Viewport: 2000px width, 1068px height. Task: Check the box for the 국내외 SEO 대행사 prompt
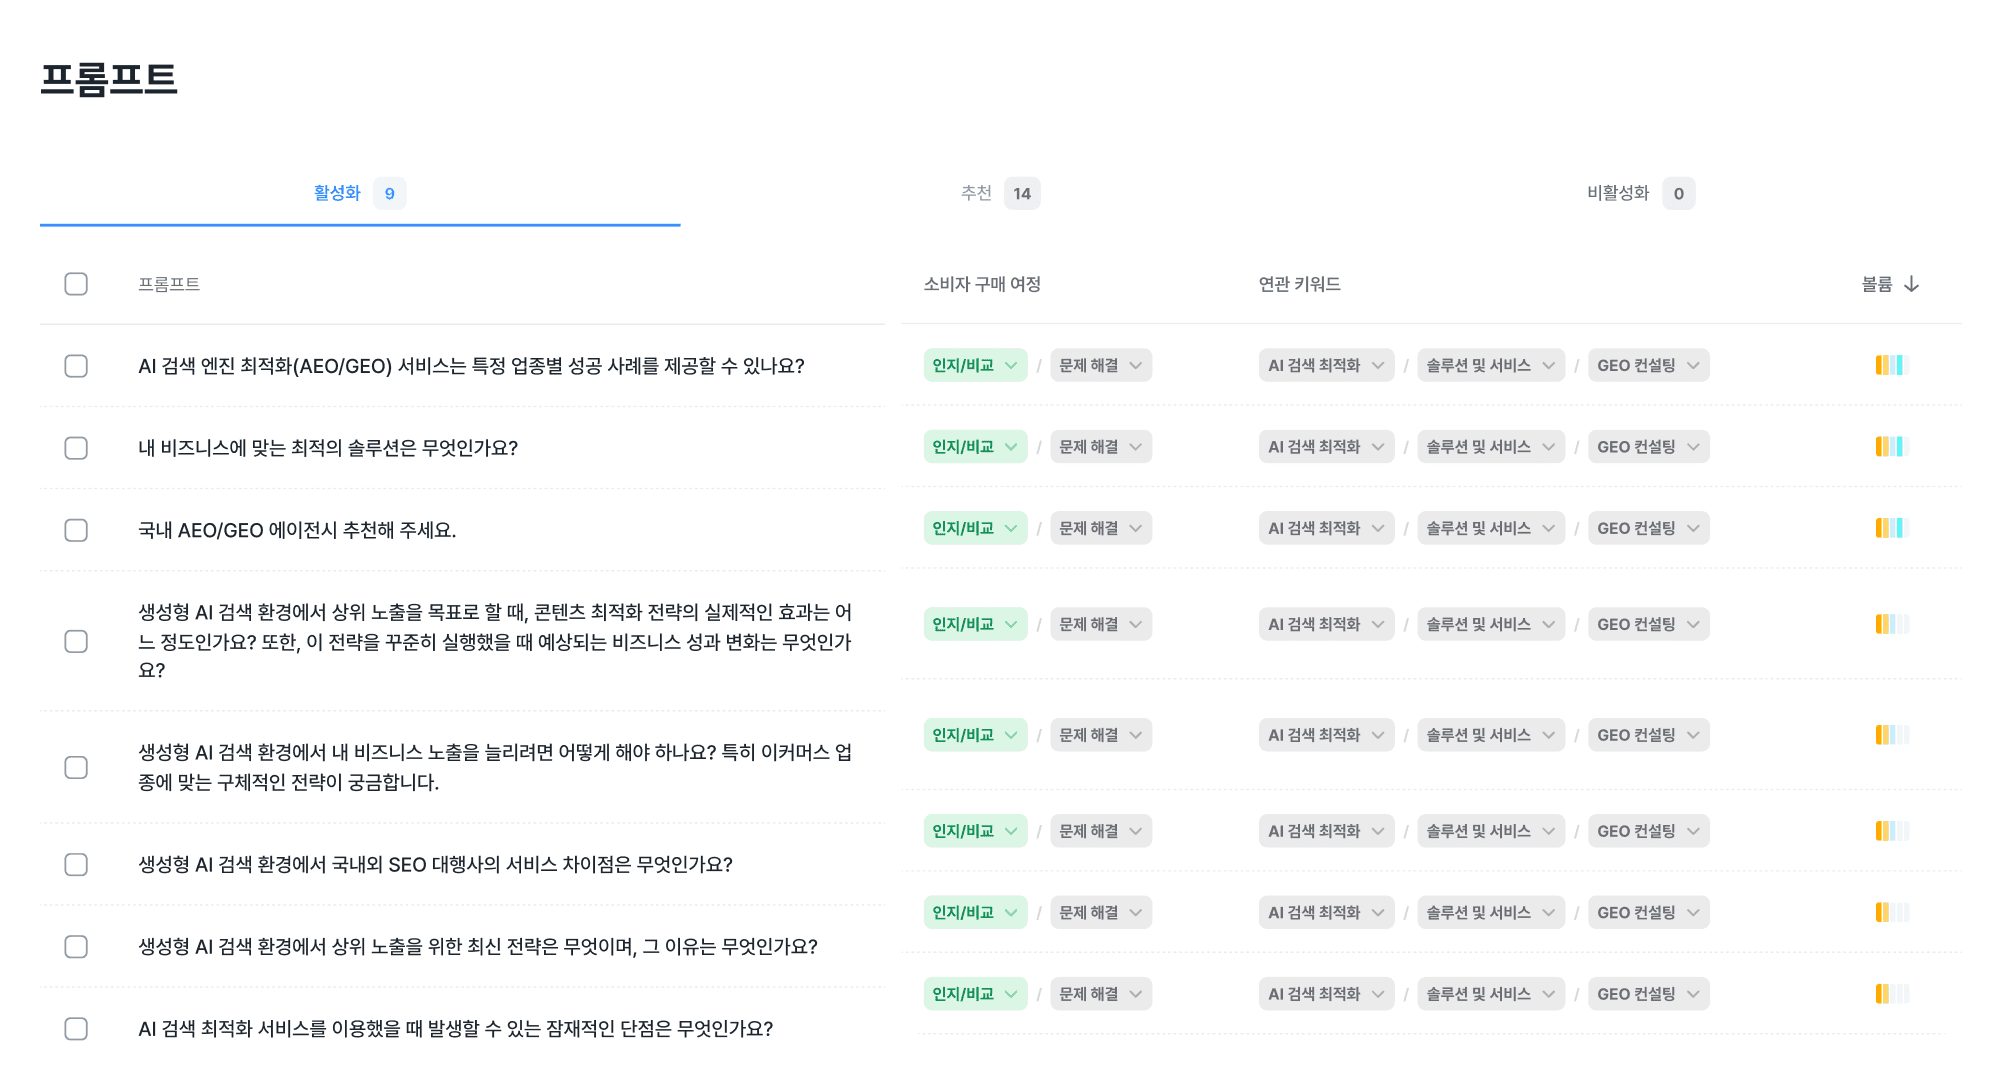click(76, 866)
